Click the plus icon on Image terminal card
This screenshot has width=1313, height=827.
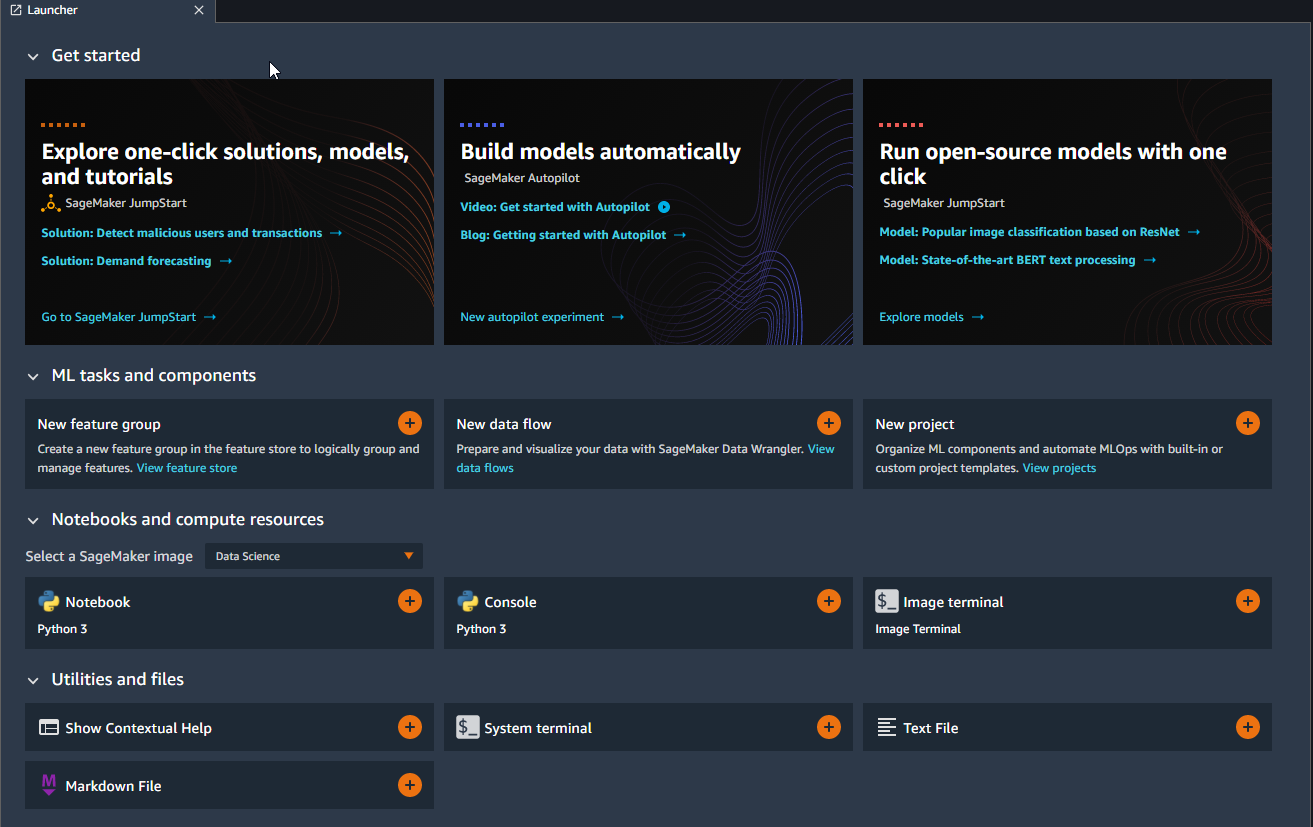click(x=1248, y=600)
